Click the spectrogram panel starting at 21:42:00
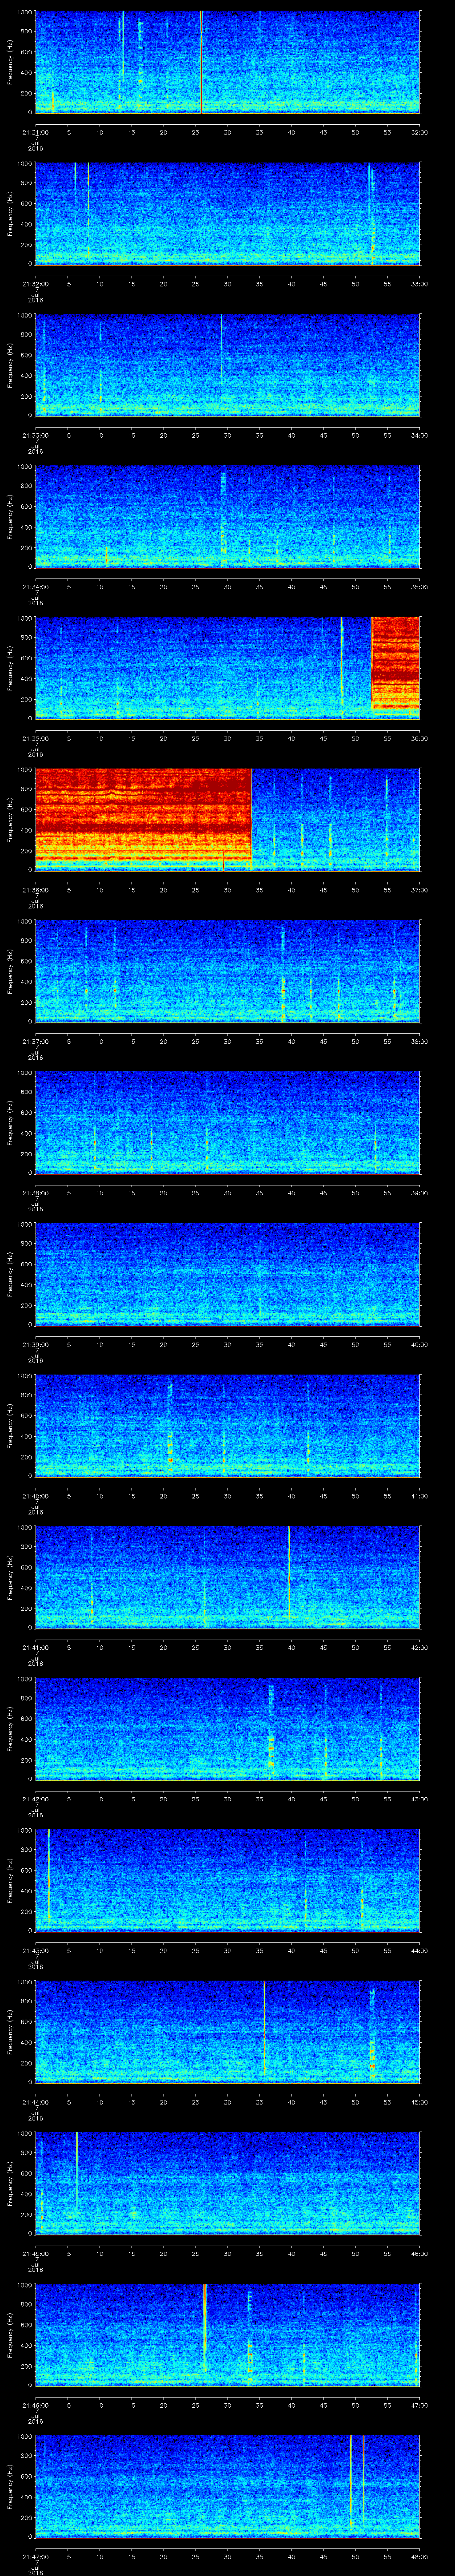Image resolution: width=455 pixels, height=2576 pixels. [228, 1729]
